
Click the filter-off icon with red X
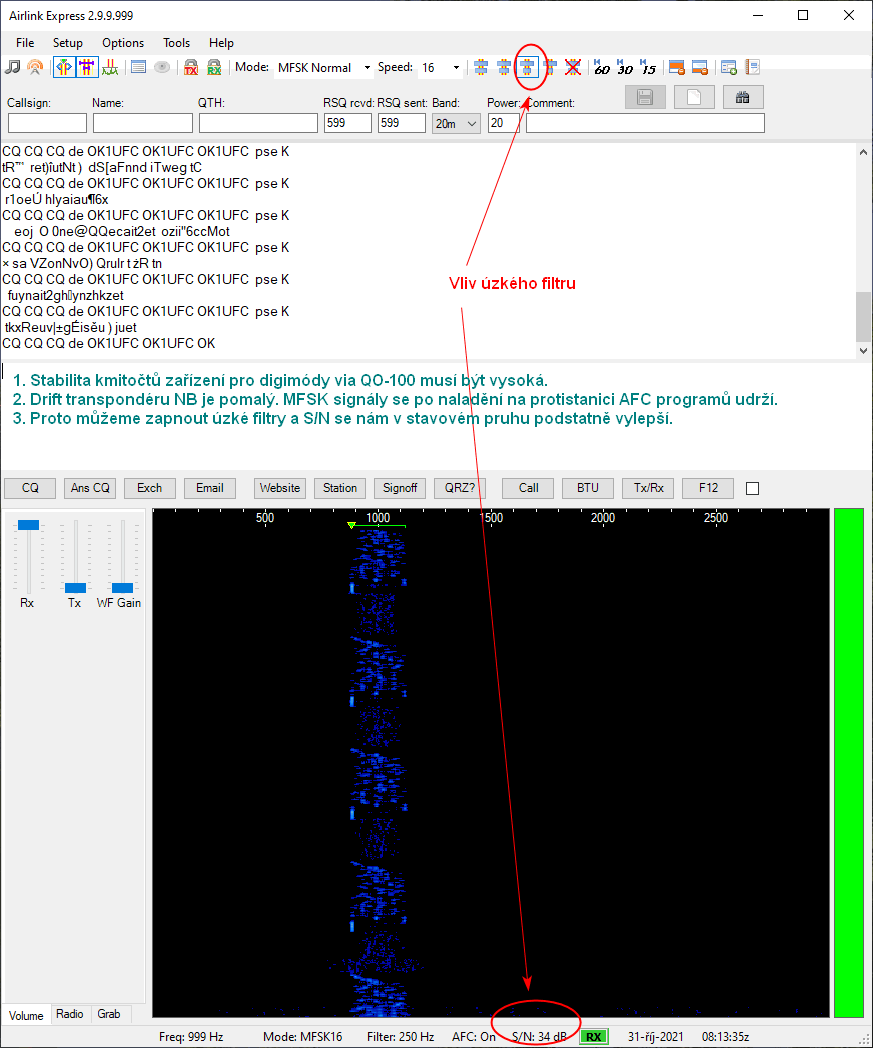[x=573, y=68]
